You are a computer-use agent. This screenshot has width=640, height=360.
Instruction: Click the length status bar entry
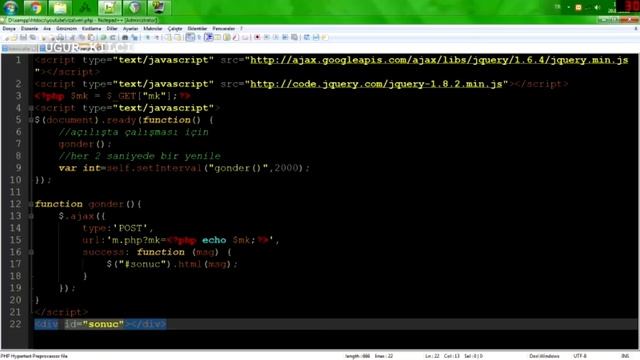point(358,356)
